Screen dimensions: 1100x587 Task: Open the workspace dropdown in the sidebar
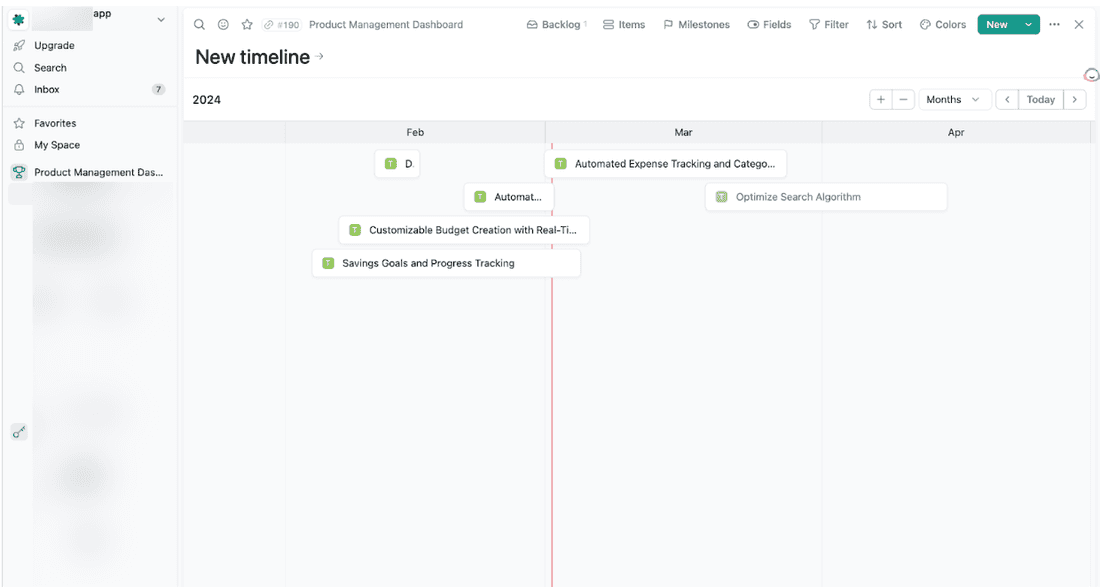click(160, 19)
